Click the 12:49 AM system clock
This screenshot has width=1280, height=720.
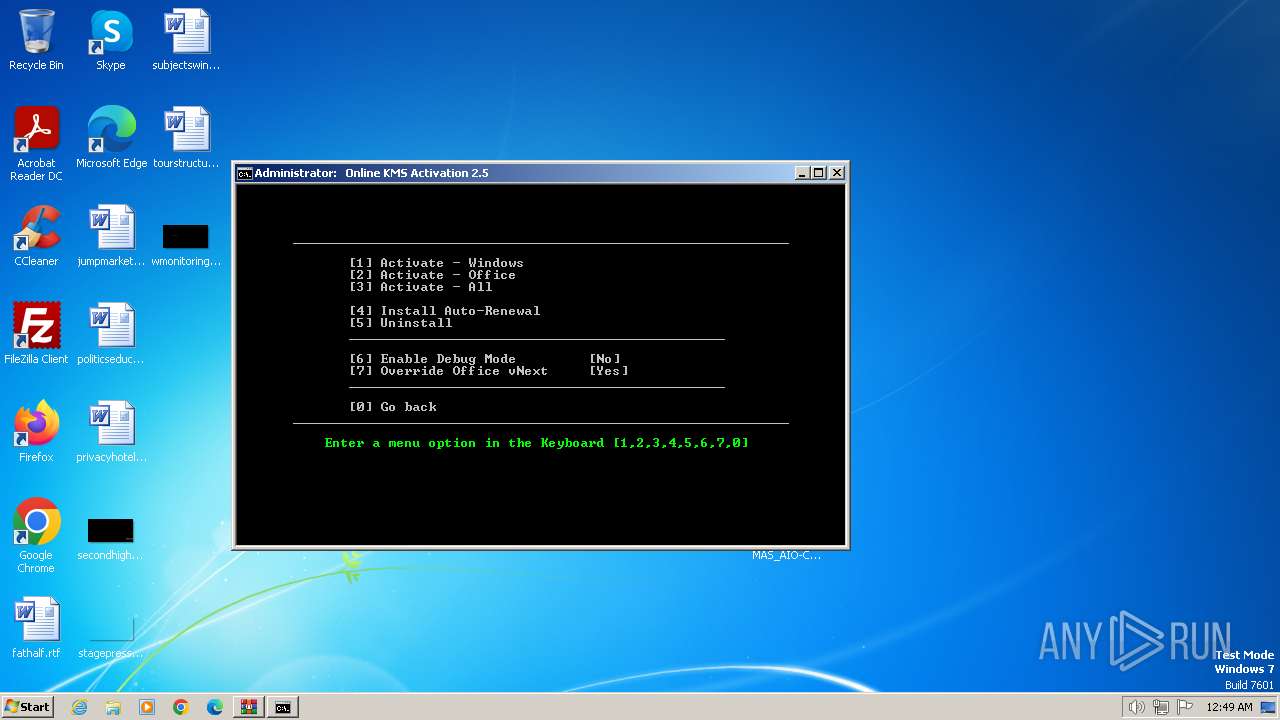tap(1229, 707)
